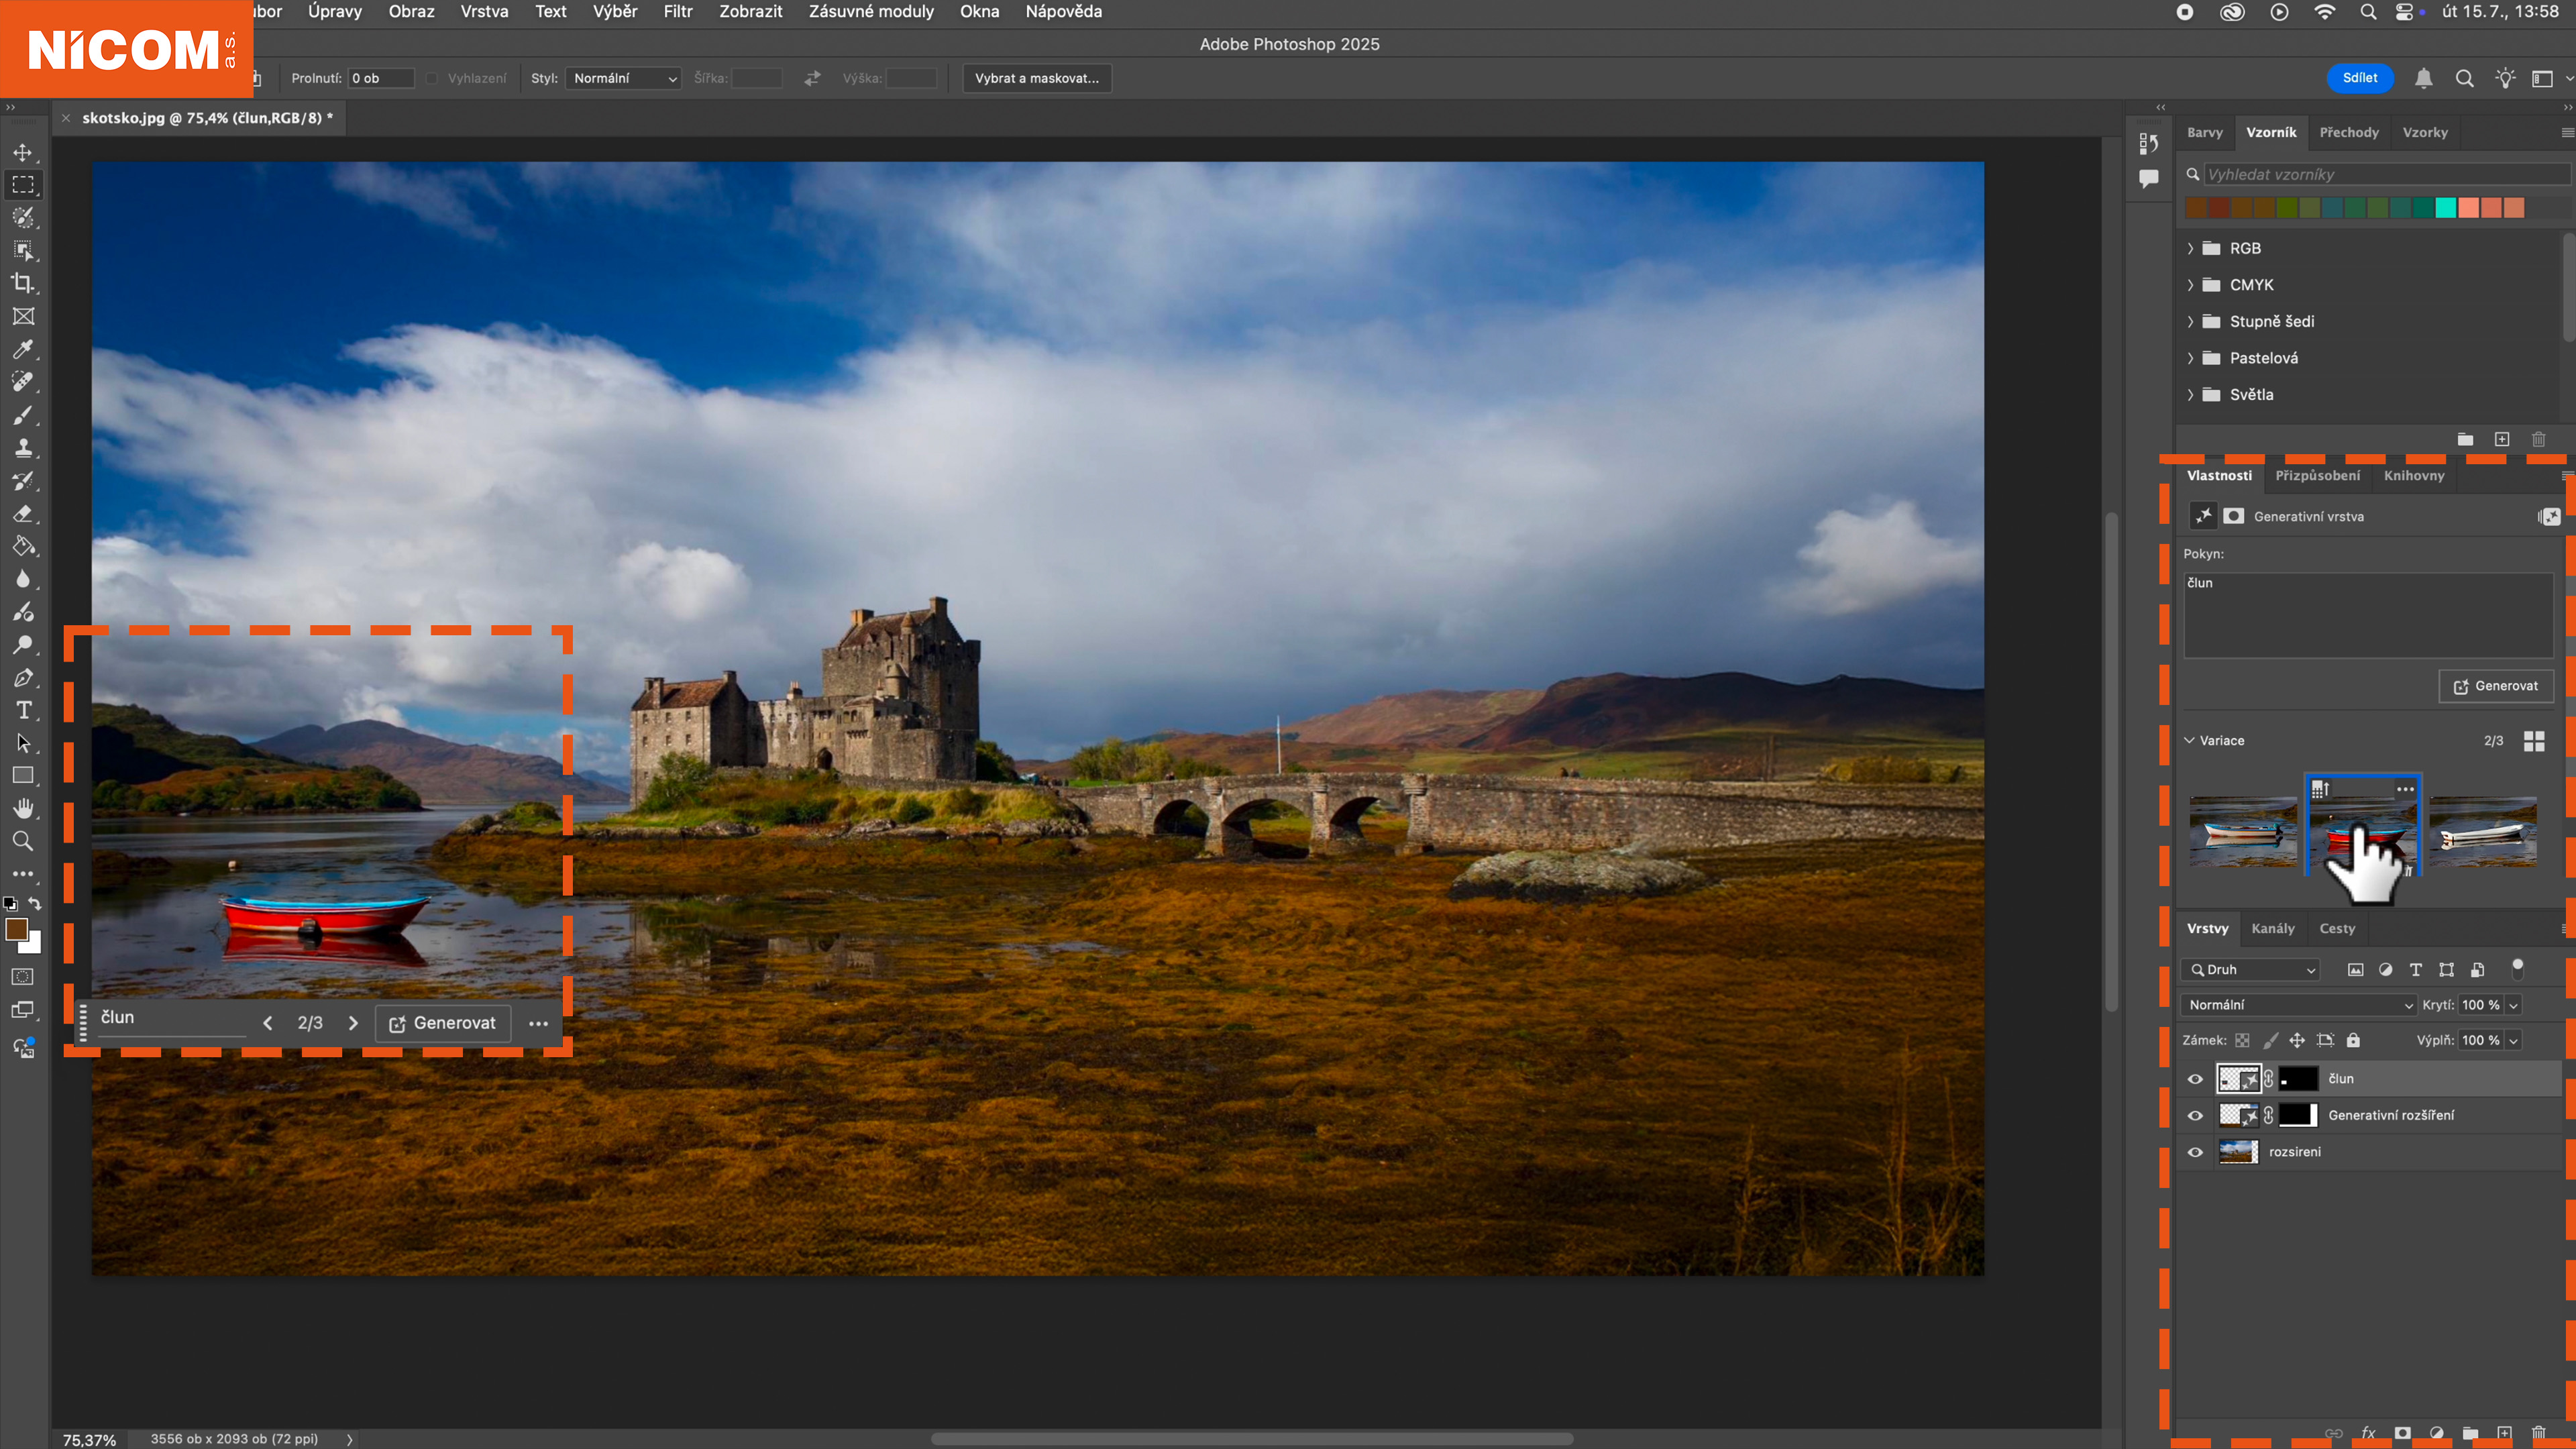This screenshot has height=1449, width=2576.
Task: Swap foreground and background colors
Action: 35,903
